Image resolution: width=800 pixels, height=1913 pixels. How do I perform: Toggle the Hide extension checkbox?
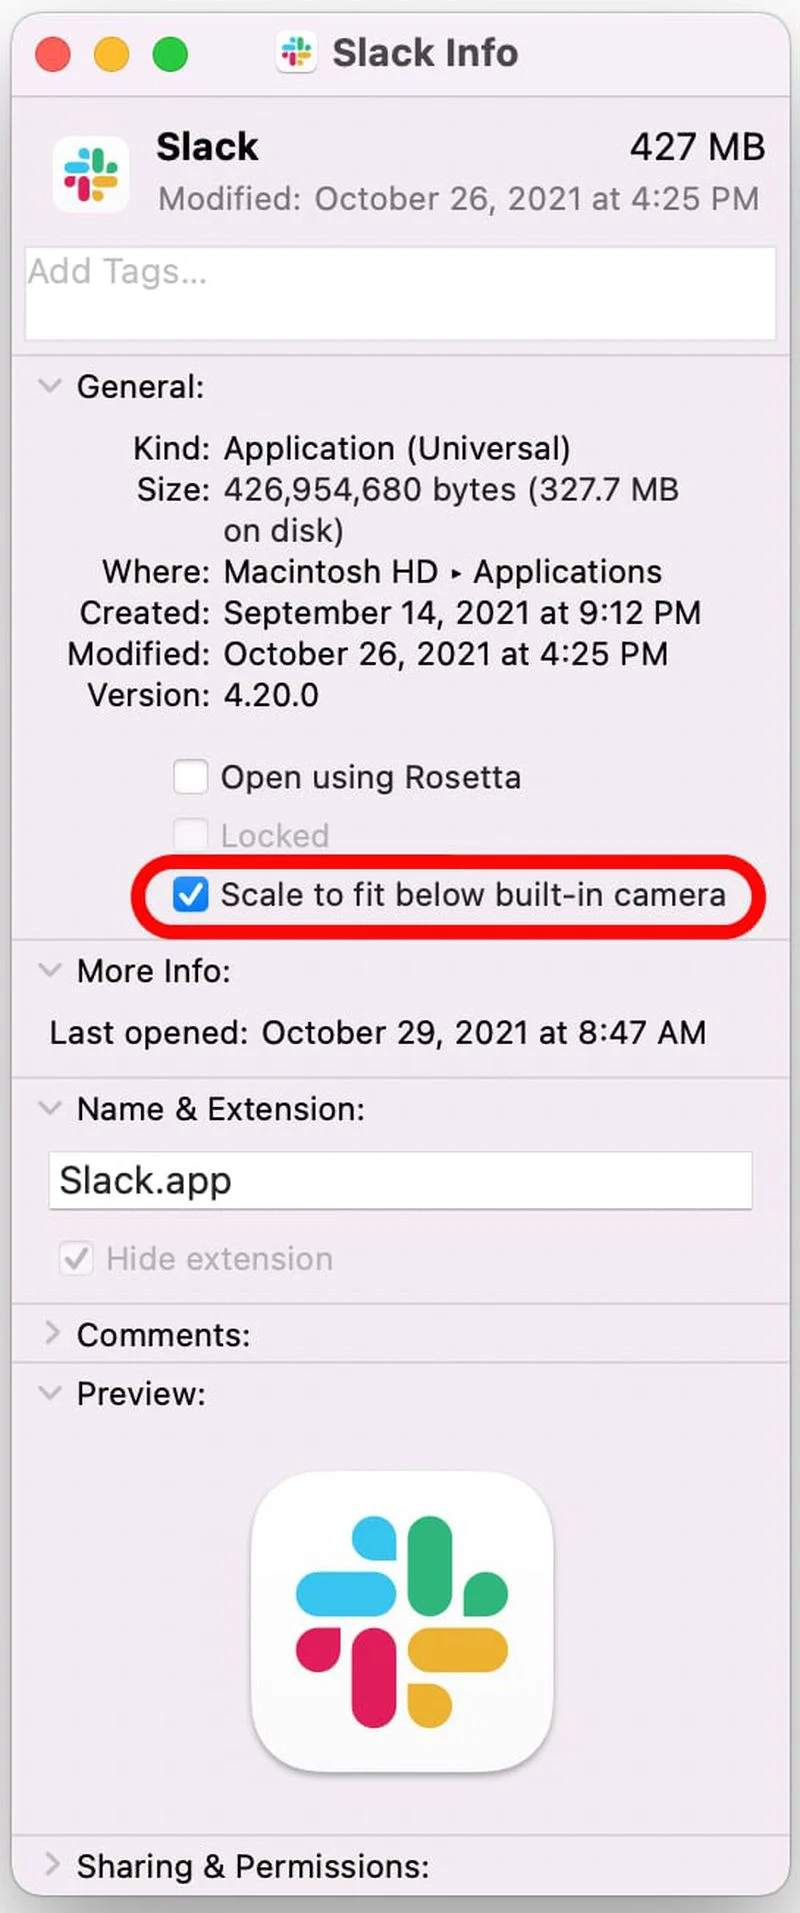(x=77, y=1258)
